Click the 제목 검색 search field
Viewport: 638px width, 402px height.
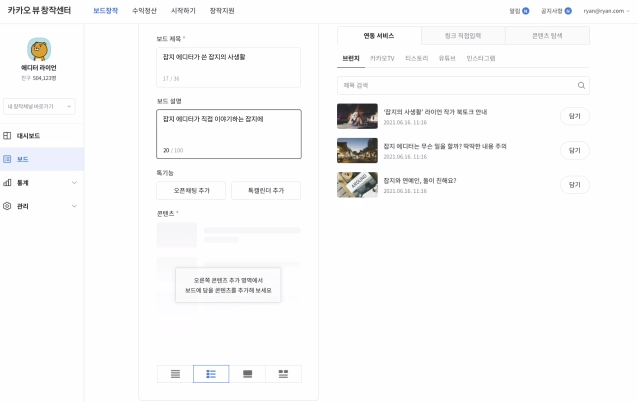click(463, 85)
